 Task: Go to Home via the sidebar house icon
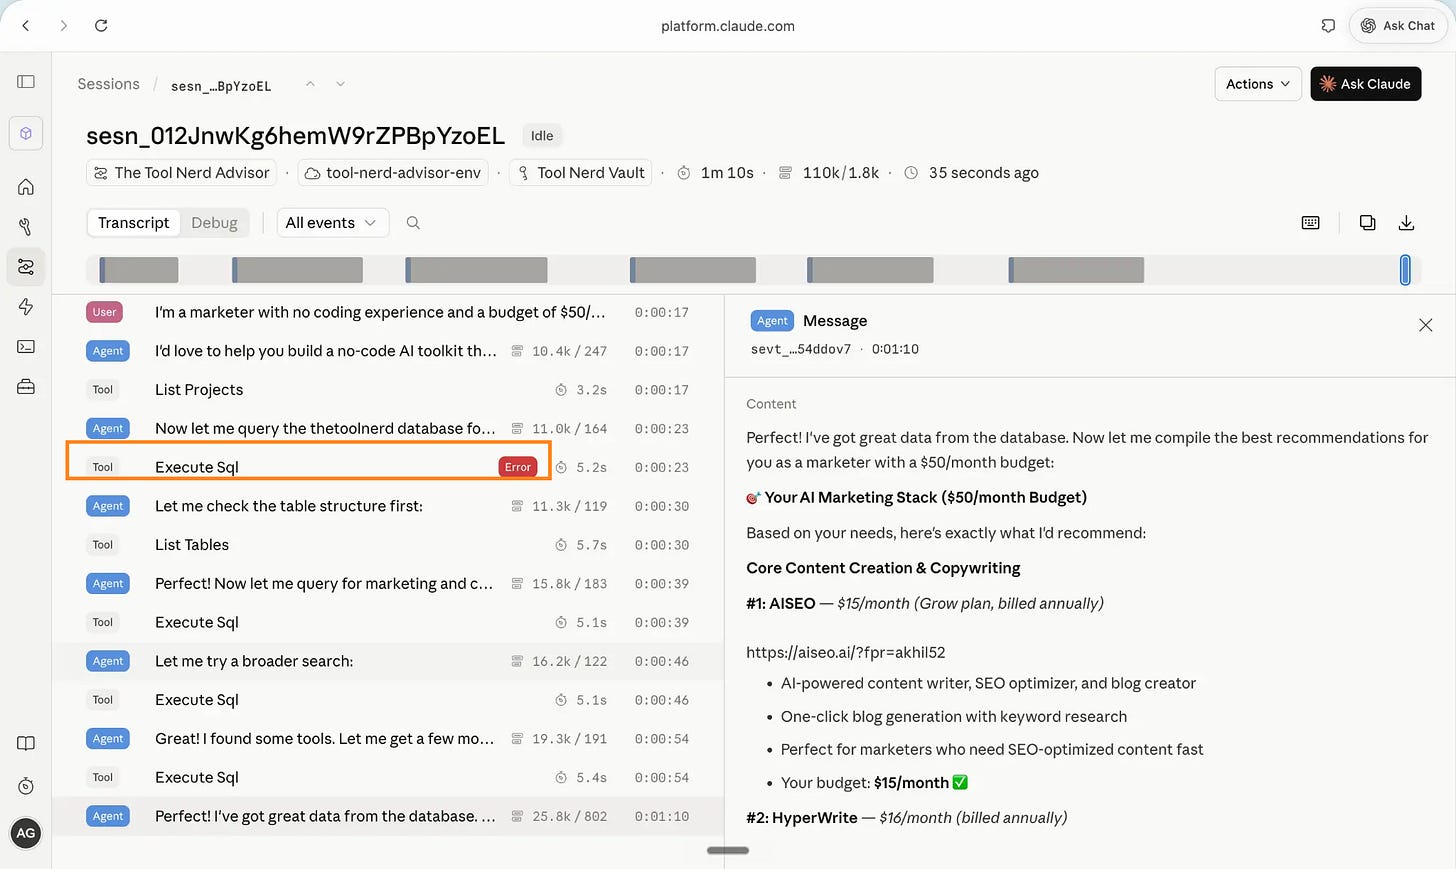coord(26,187)
